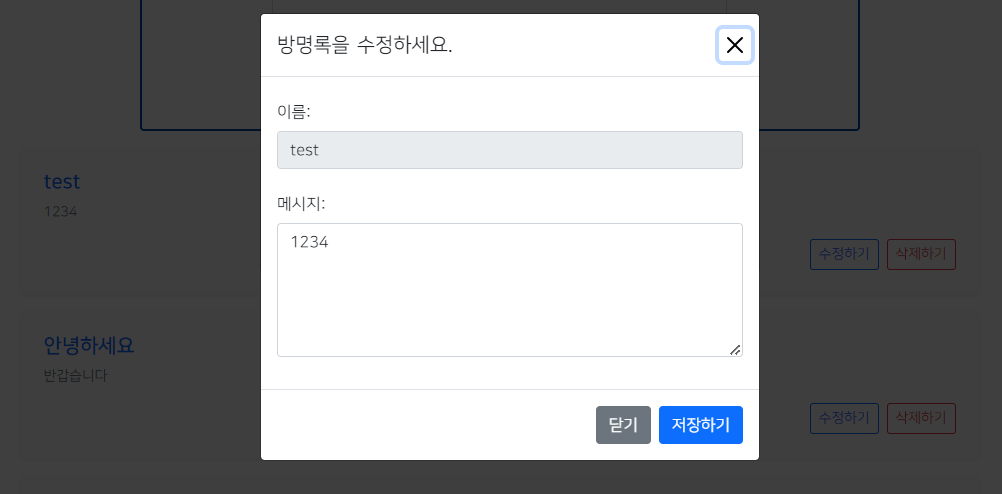The width and height of the screenshot is (1002, 494).
Task: Click the disabled 이름 field containing test
Action: (509, 150)
